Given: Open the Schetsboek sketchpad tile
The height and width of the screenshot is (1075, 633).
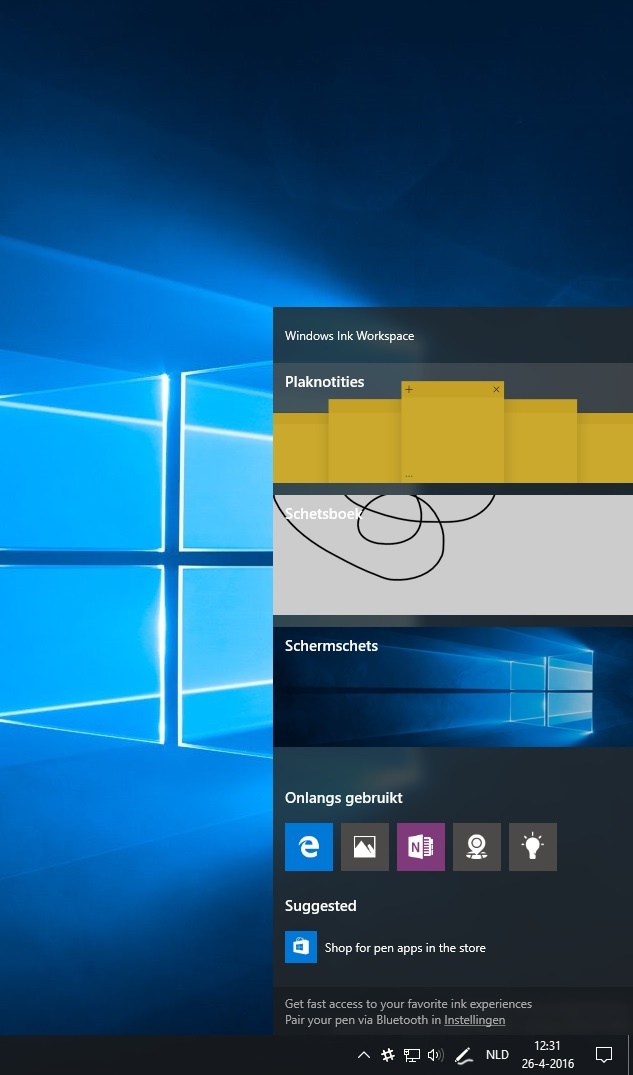Looking at the screenshot, I should tap(453, 555).
